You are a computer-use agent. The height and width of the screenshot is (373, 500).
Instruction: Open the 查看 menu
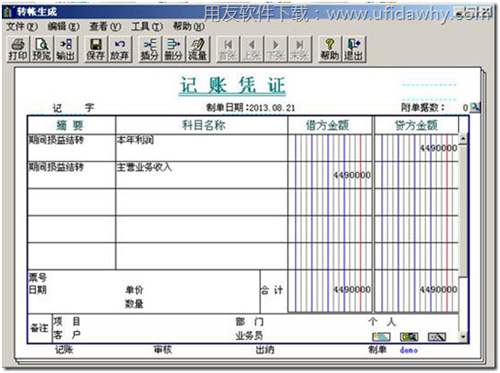(x=105, y=26)
